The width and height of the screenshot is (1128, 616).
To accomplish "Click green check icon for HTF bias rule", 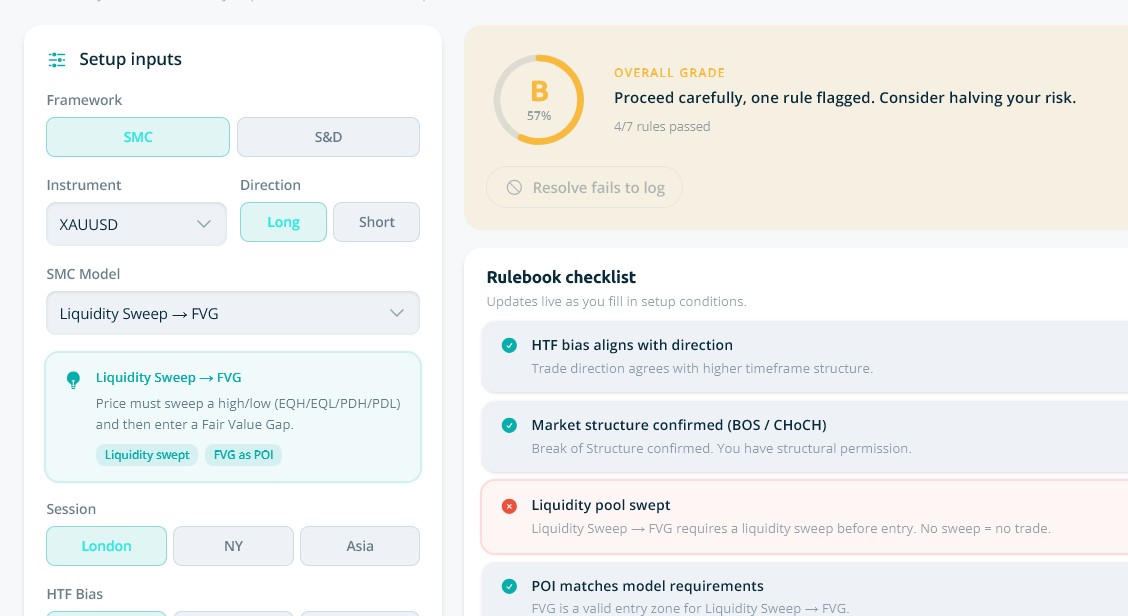I will click(x=509, y=345).
